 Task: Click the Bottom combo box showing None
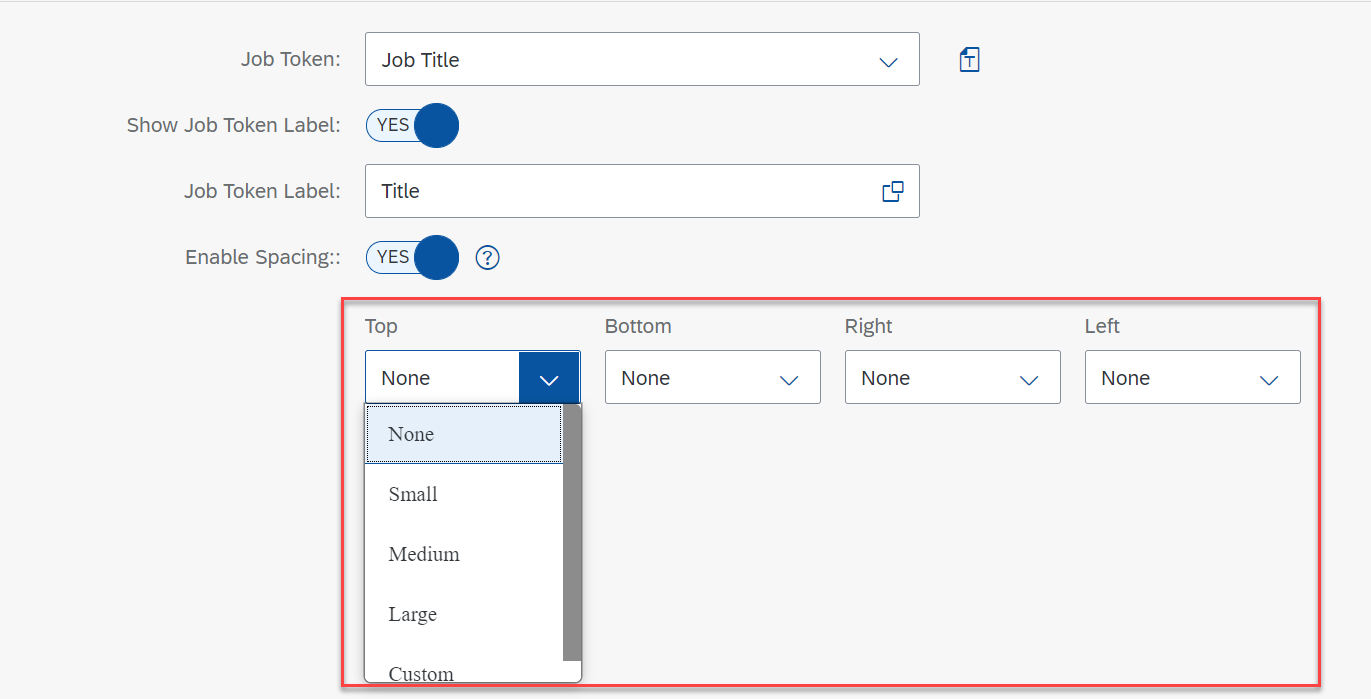pos(712,377)
